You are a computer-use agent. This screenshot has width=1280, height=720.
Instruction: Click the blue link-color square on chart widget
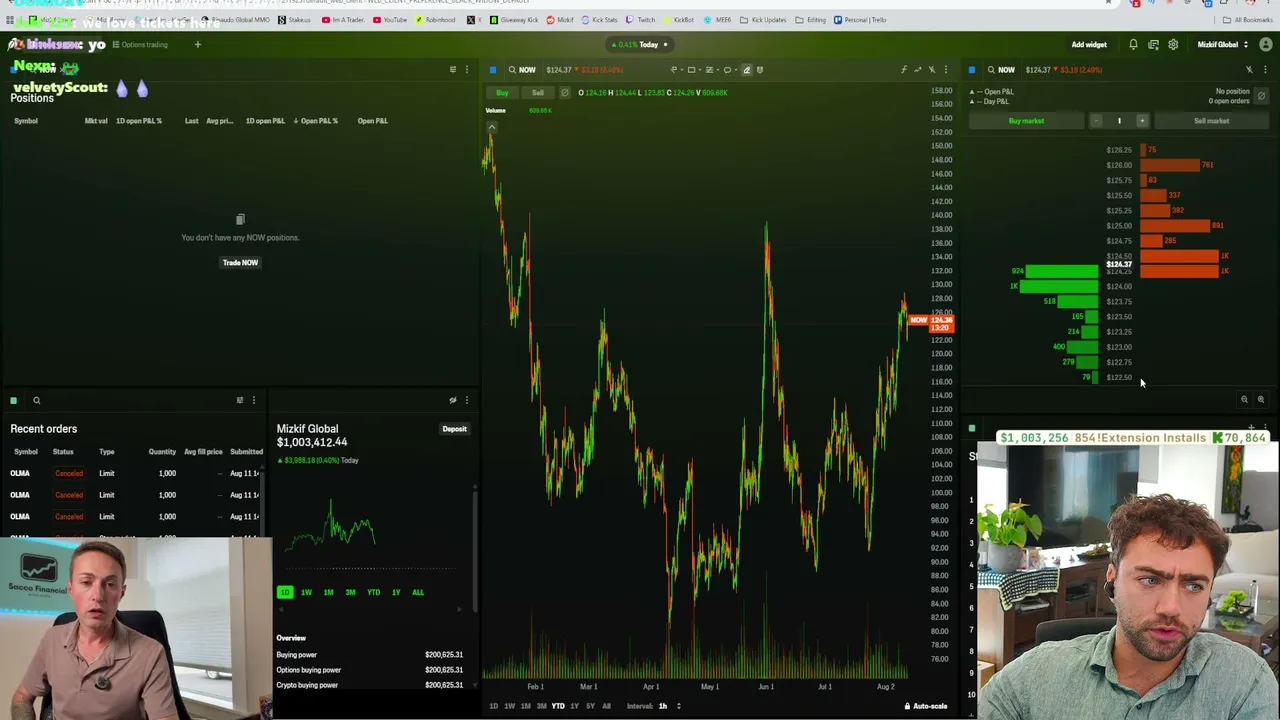click(x=493, y=70)
